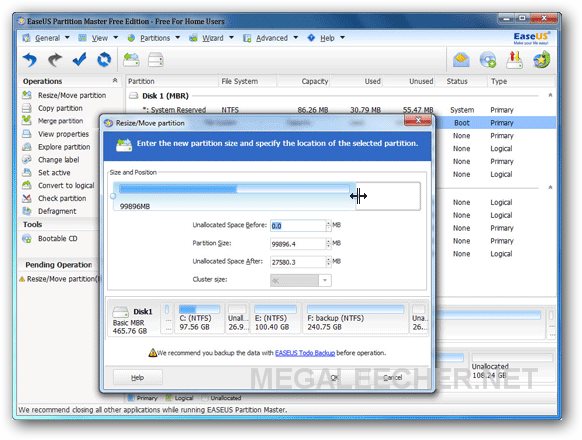The image size is (582, 440).
Task: Open the Help menu
Action: pos(327,38)
